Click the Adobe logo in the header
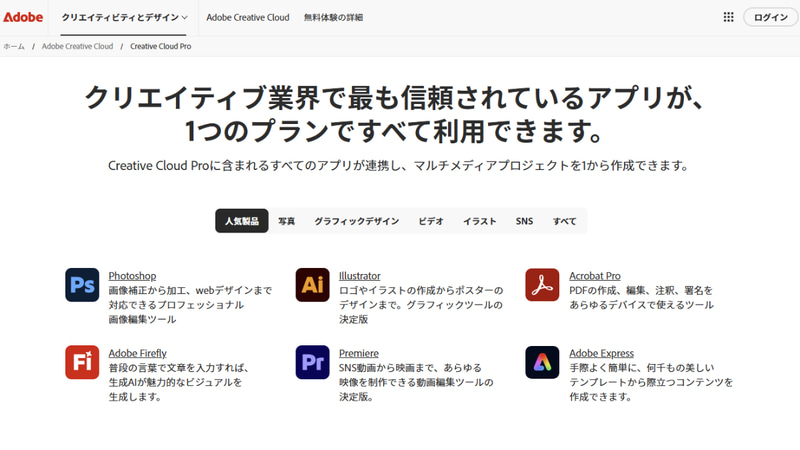Image resolution: width=800 pixels, height=450 pixels. point(23,17)
